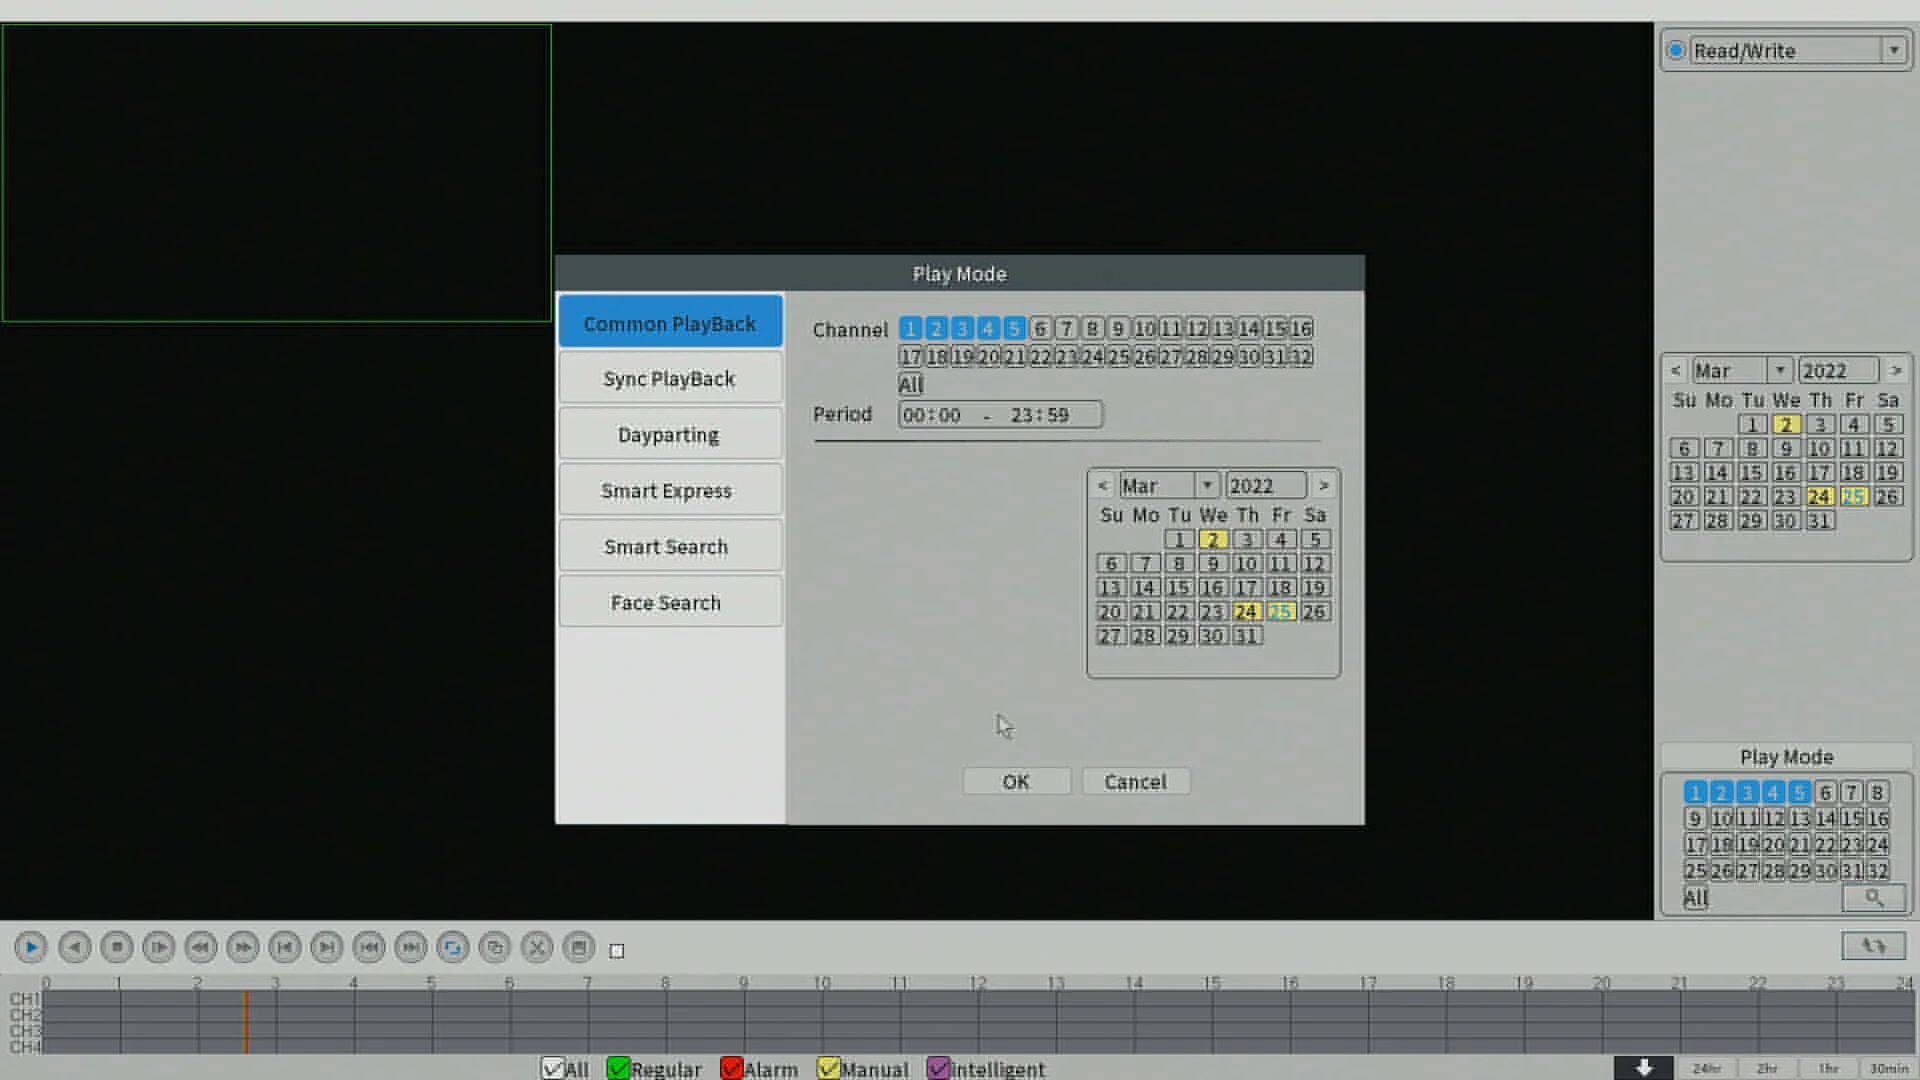Click Cancel in Play Mode dialog
1920x1080 pixels.
[x=1135, y=782]
